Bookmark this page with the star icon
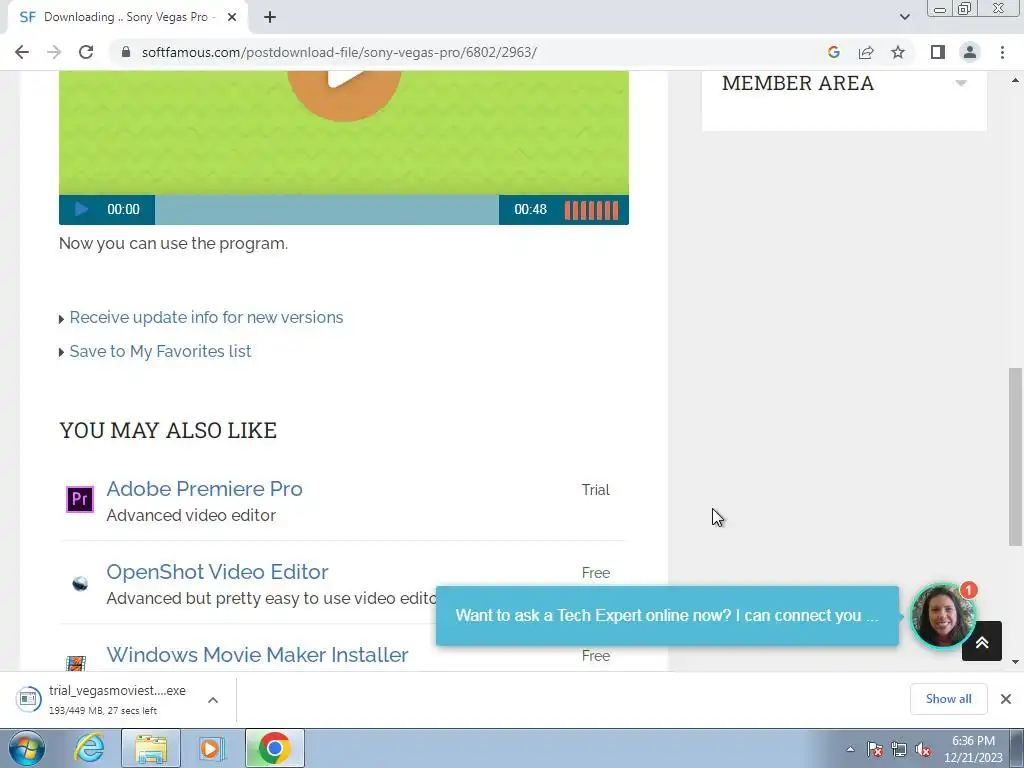Screen dimensions: 1024x768 [898, 52]
